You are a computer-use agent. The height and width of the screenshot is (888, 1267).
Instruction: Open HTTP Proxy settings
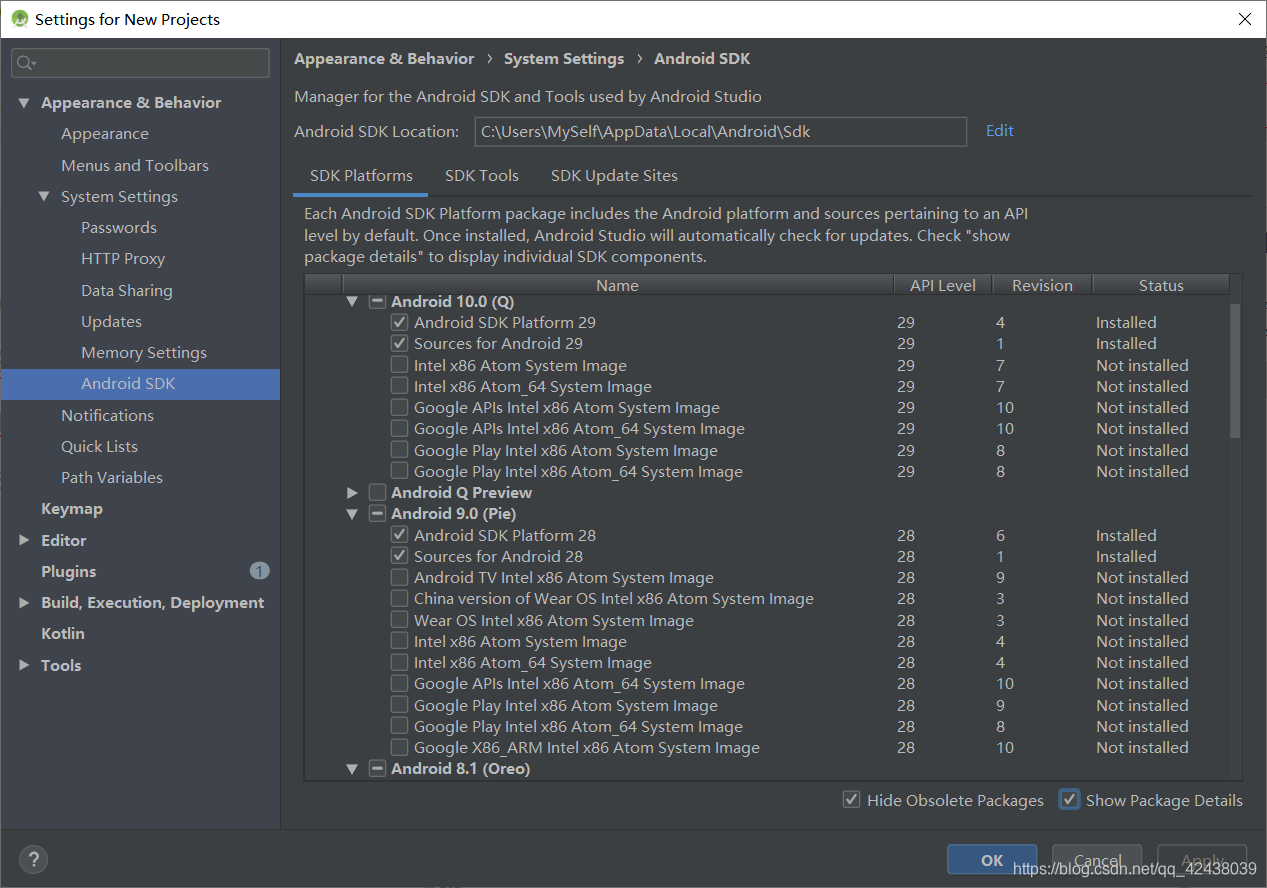pos(123,258)
